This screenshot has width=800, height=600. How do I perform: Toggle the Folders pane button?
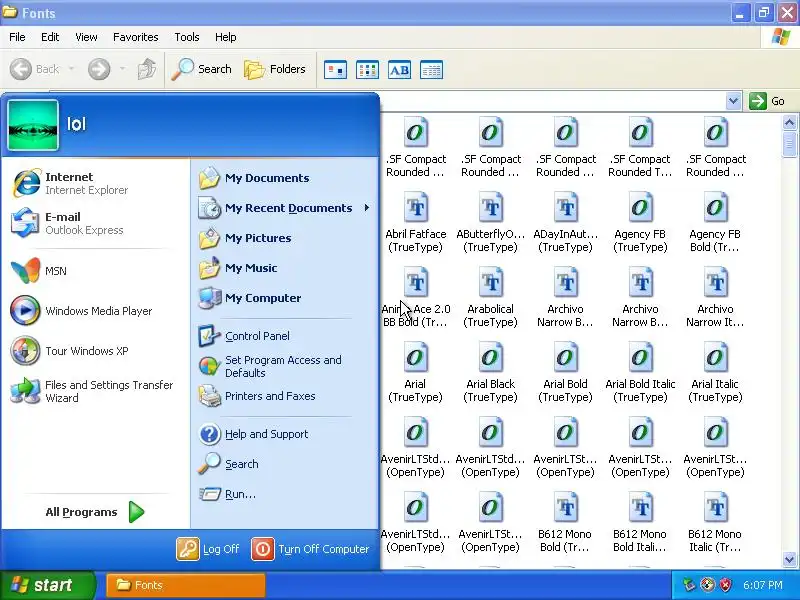pos(276,69)
